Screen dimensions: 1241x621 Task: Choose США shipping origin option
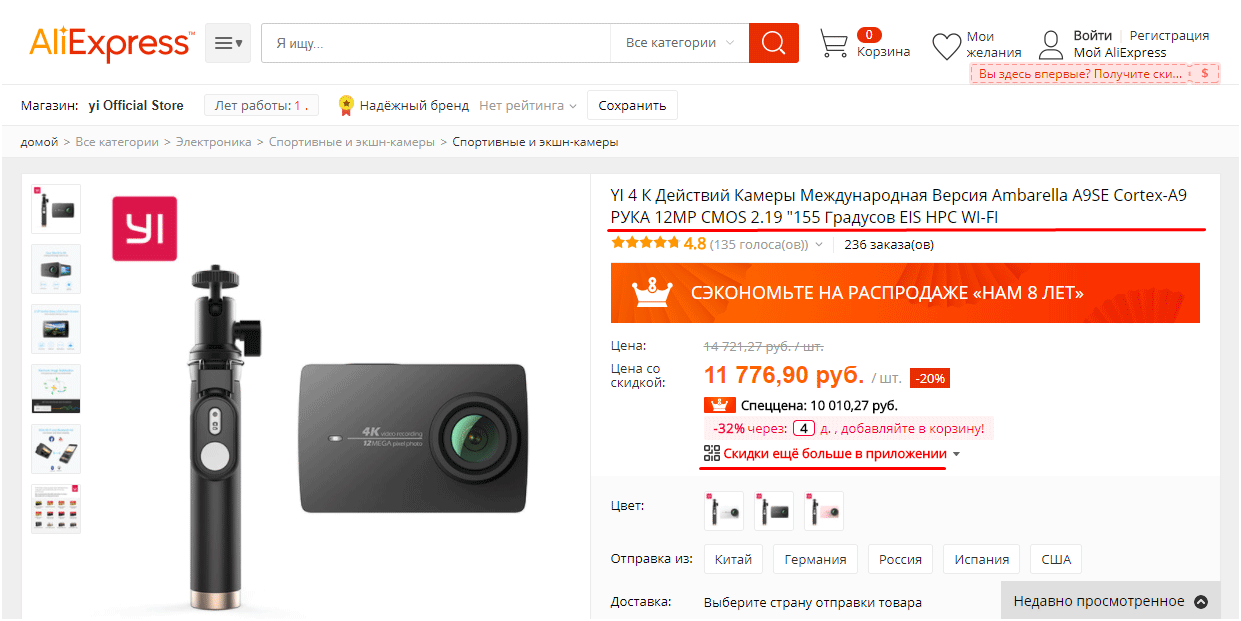(x=1056, y=559)
